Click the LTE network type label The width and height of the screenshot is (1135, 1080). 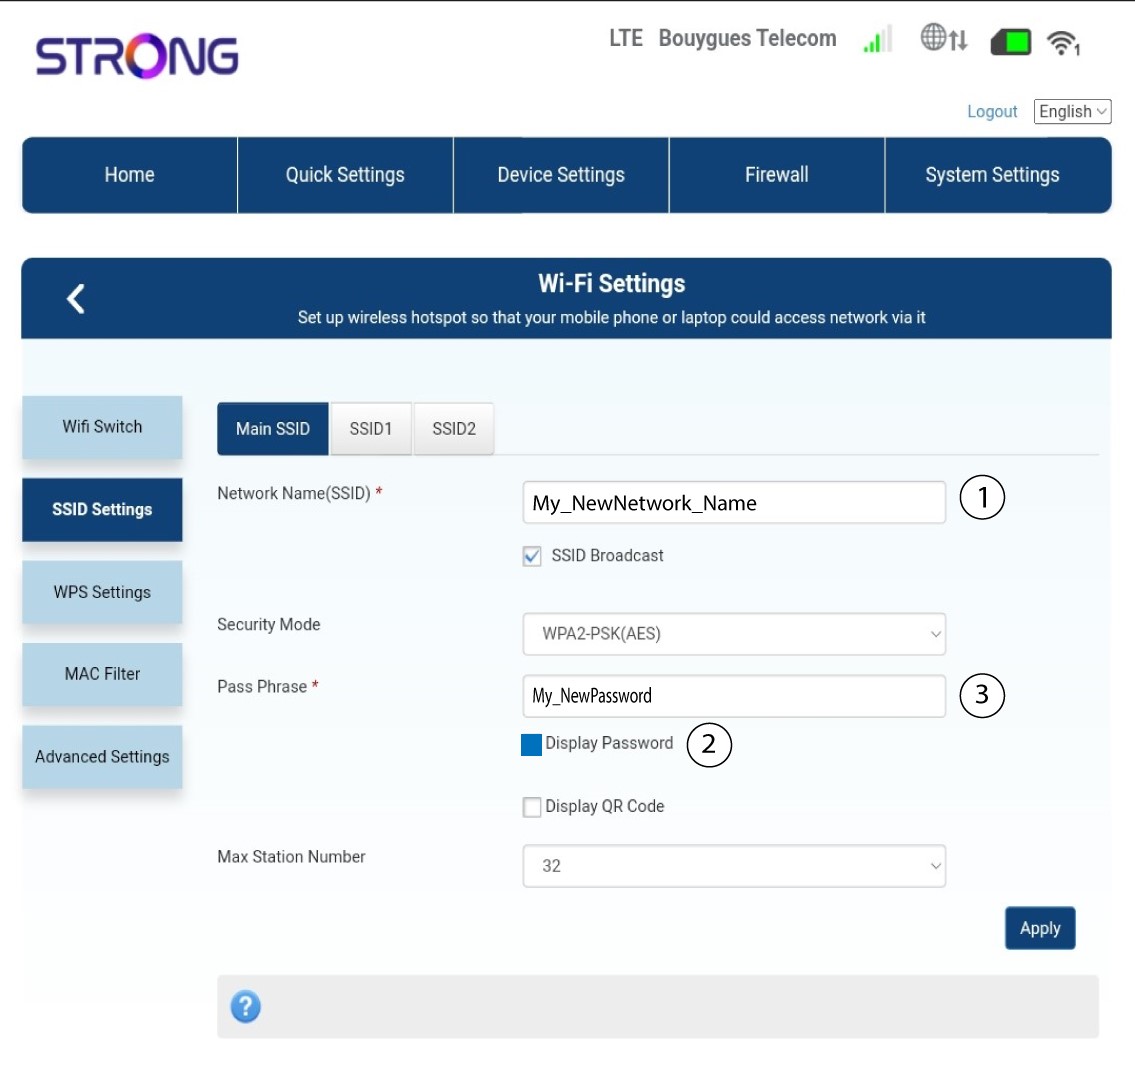625,38
